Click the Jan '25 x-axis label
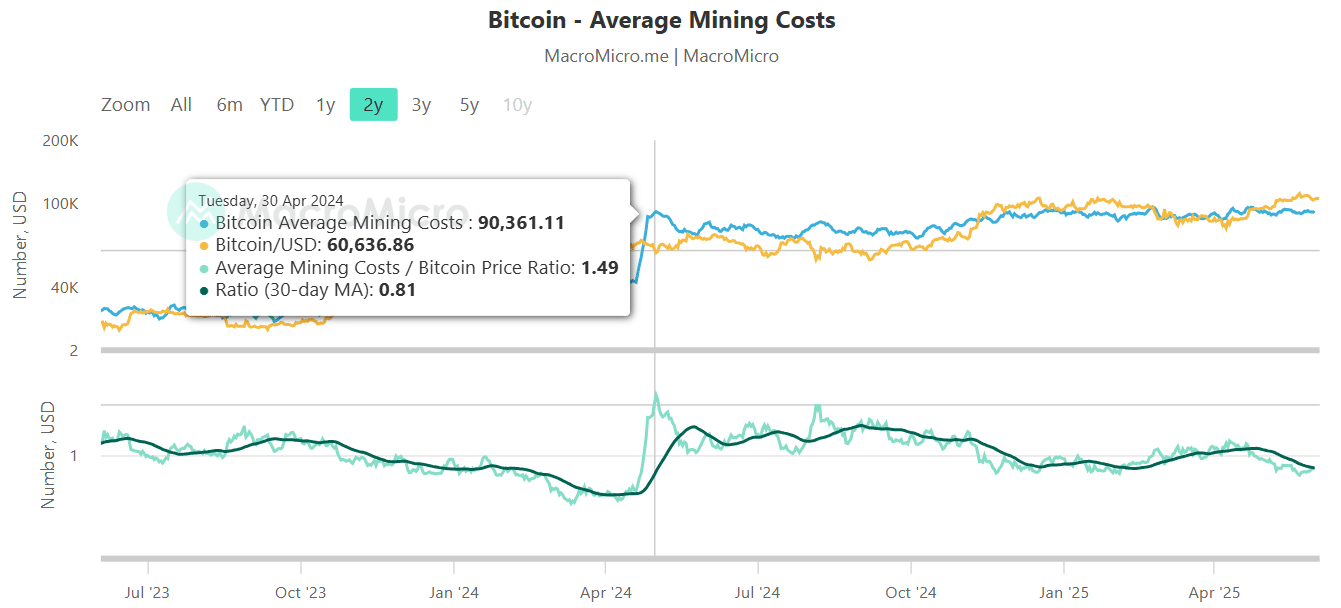The height and width of the screenshot is (608, 1341). click(1065, 593)
